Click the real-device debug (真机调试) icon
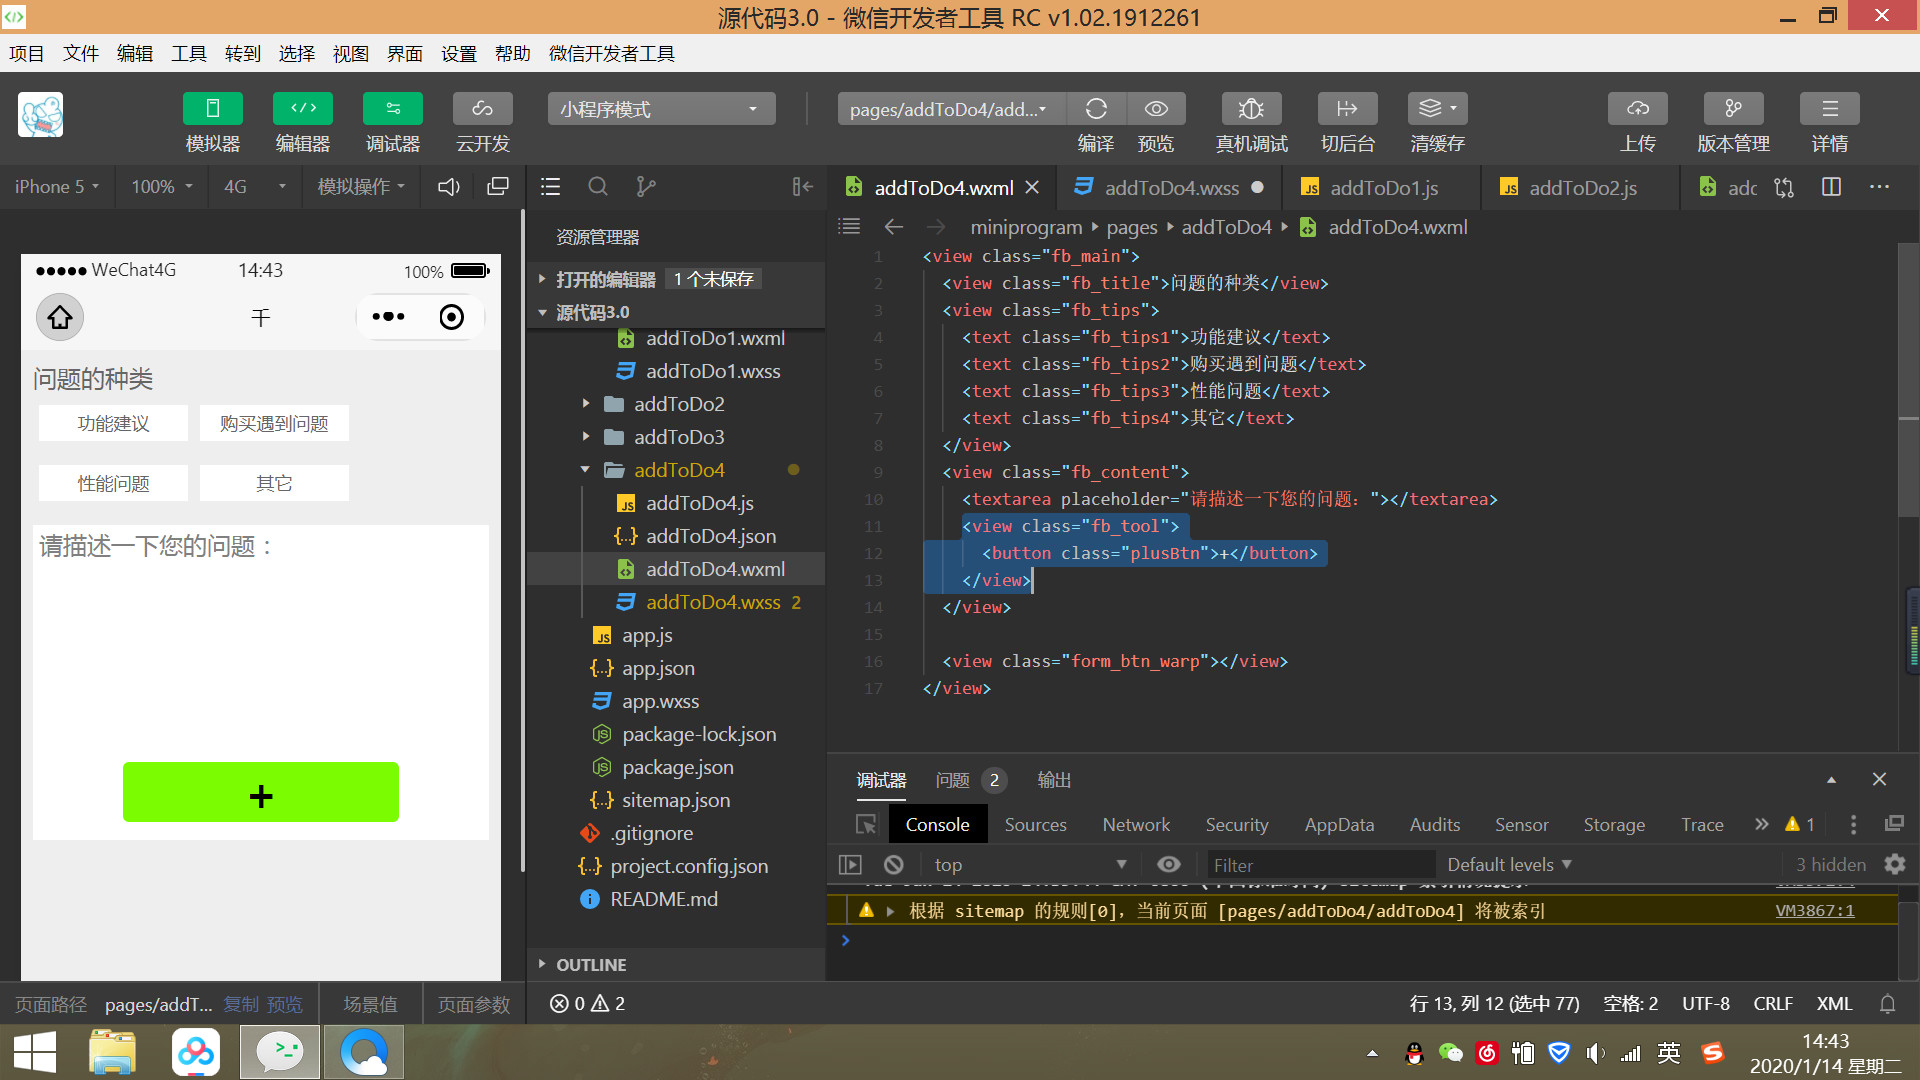The image size is (1920, 1080). tap(1251, 109)
